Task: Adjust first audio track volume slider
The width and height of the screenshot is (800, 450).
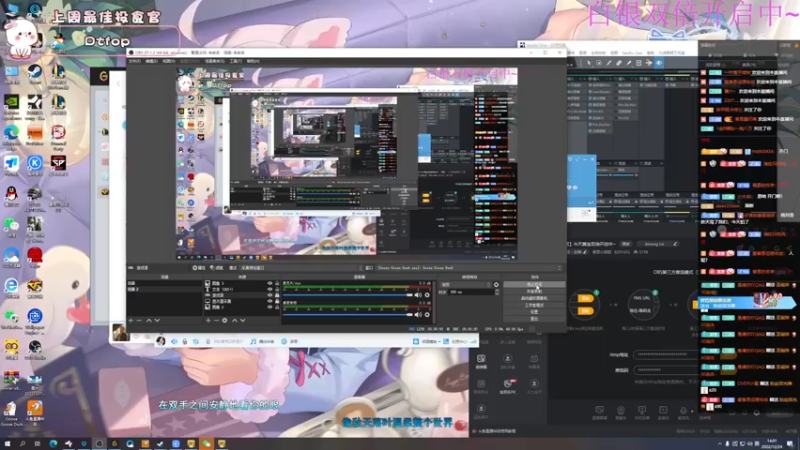Action: pyautogui.click(x=347, y=295)
